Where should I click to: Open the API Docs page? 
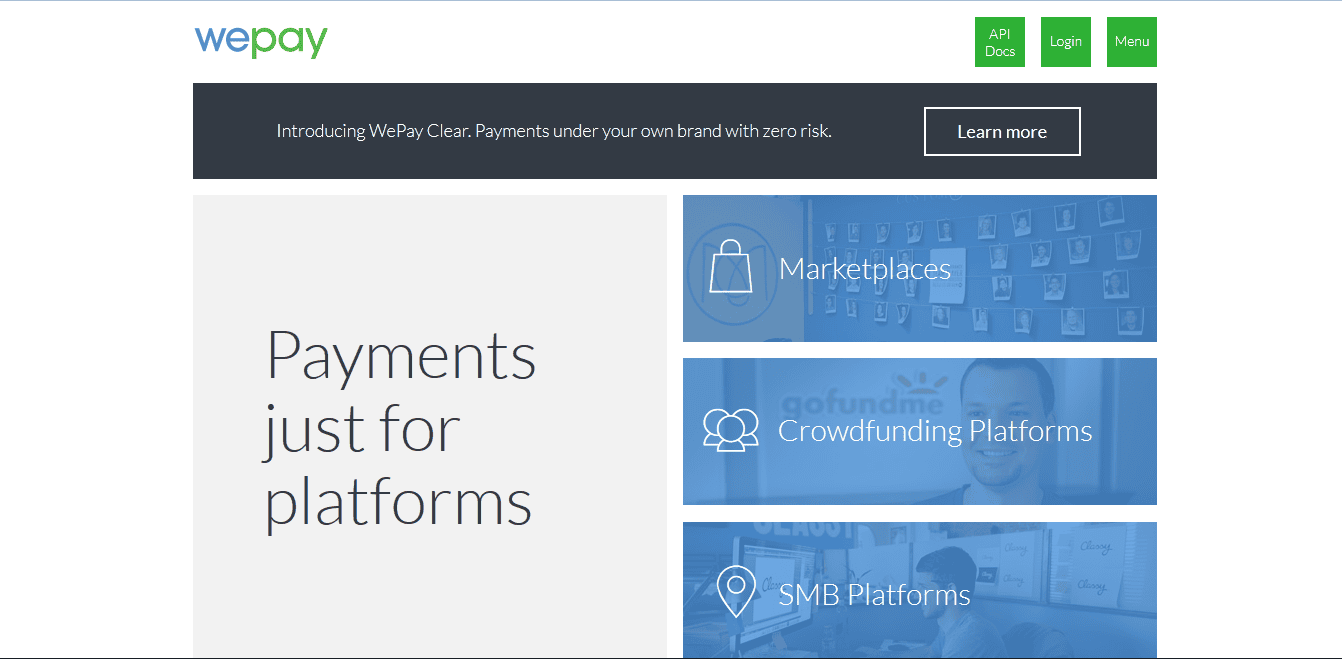(1000, 42)
